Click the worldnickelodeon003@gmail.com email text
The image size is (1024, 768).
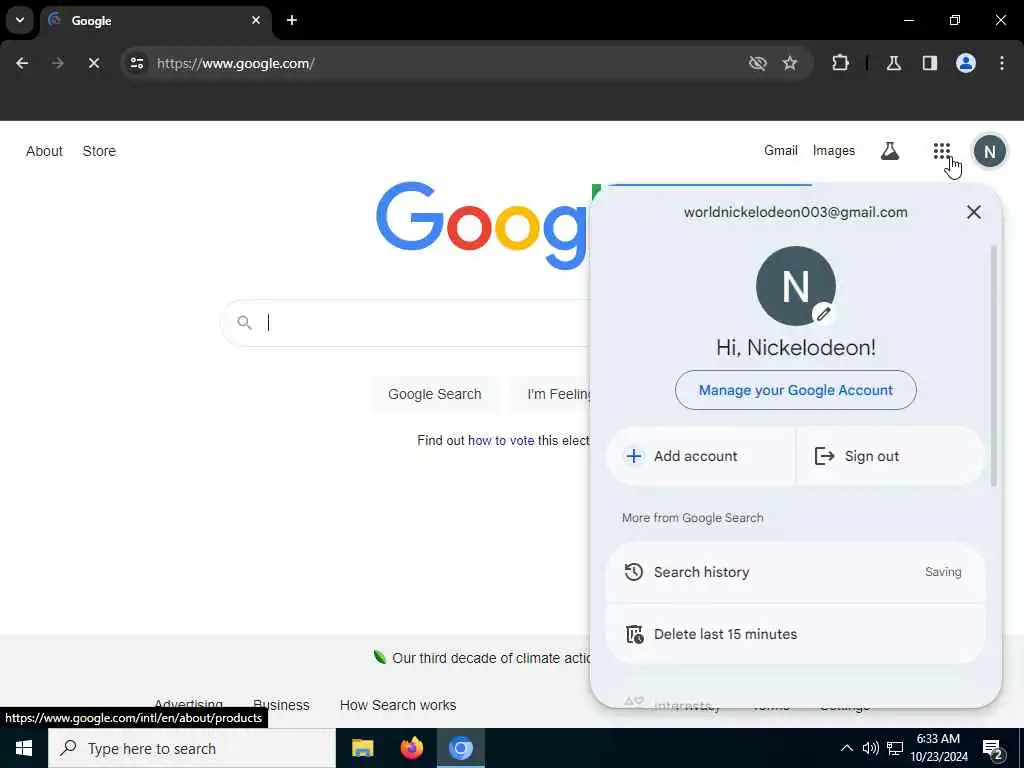(x=795, y=212)
